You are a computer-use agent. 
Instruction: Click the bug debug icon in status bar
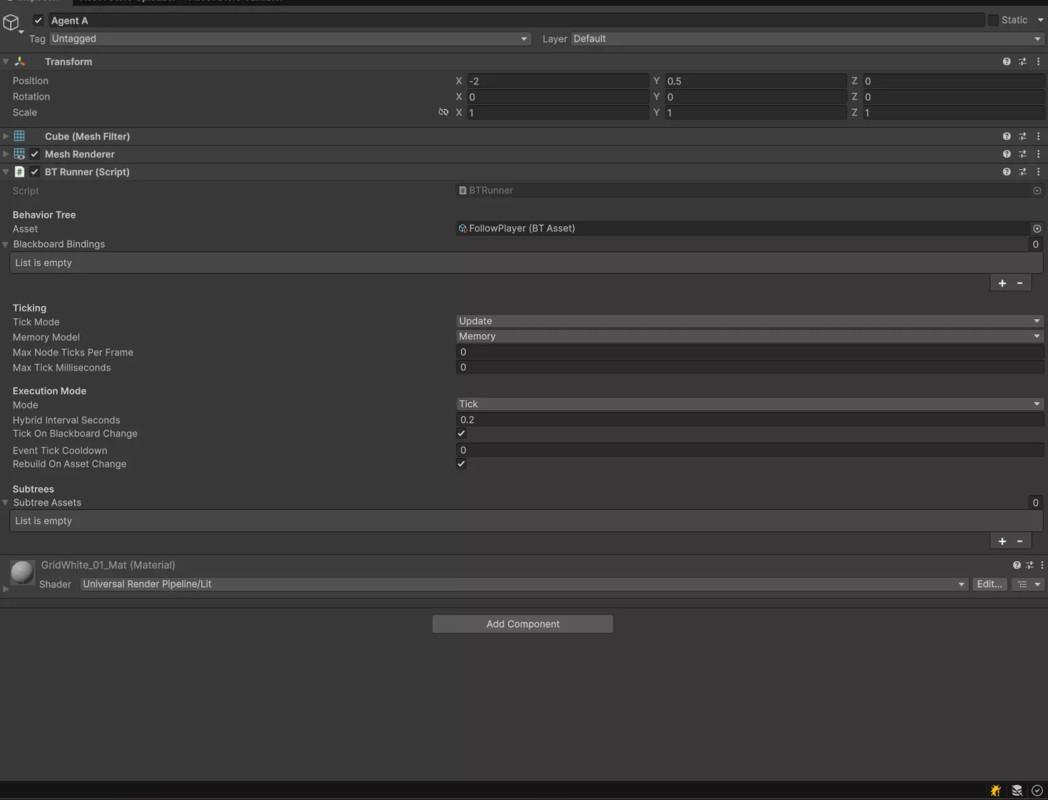tap(995, 790)
